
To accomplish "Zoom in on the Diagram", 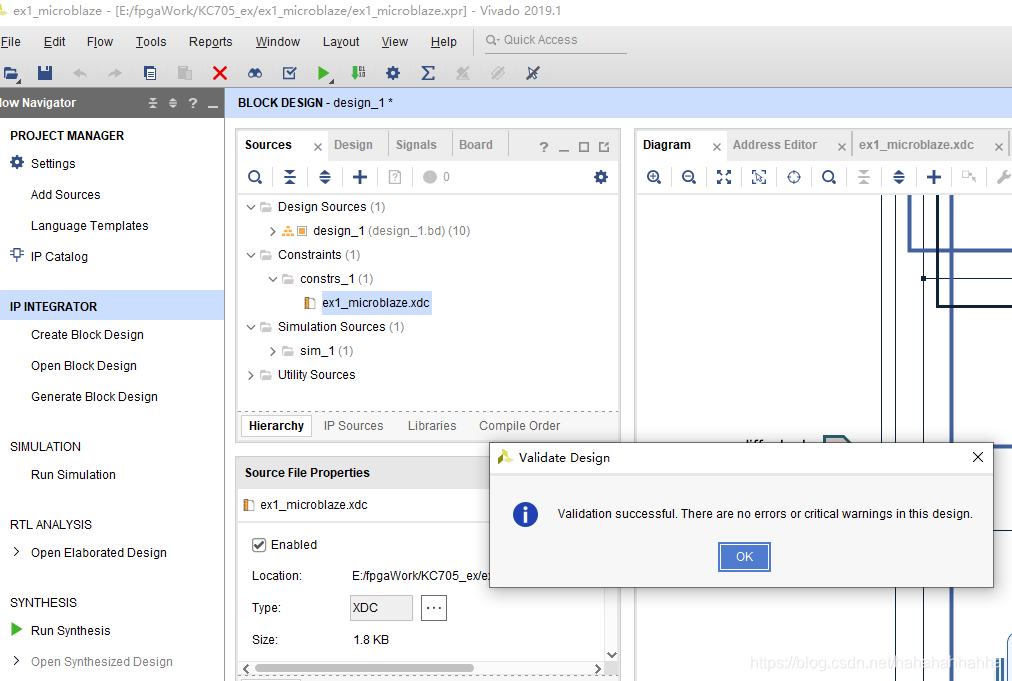I will 654,177.
